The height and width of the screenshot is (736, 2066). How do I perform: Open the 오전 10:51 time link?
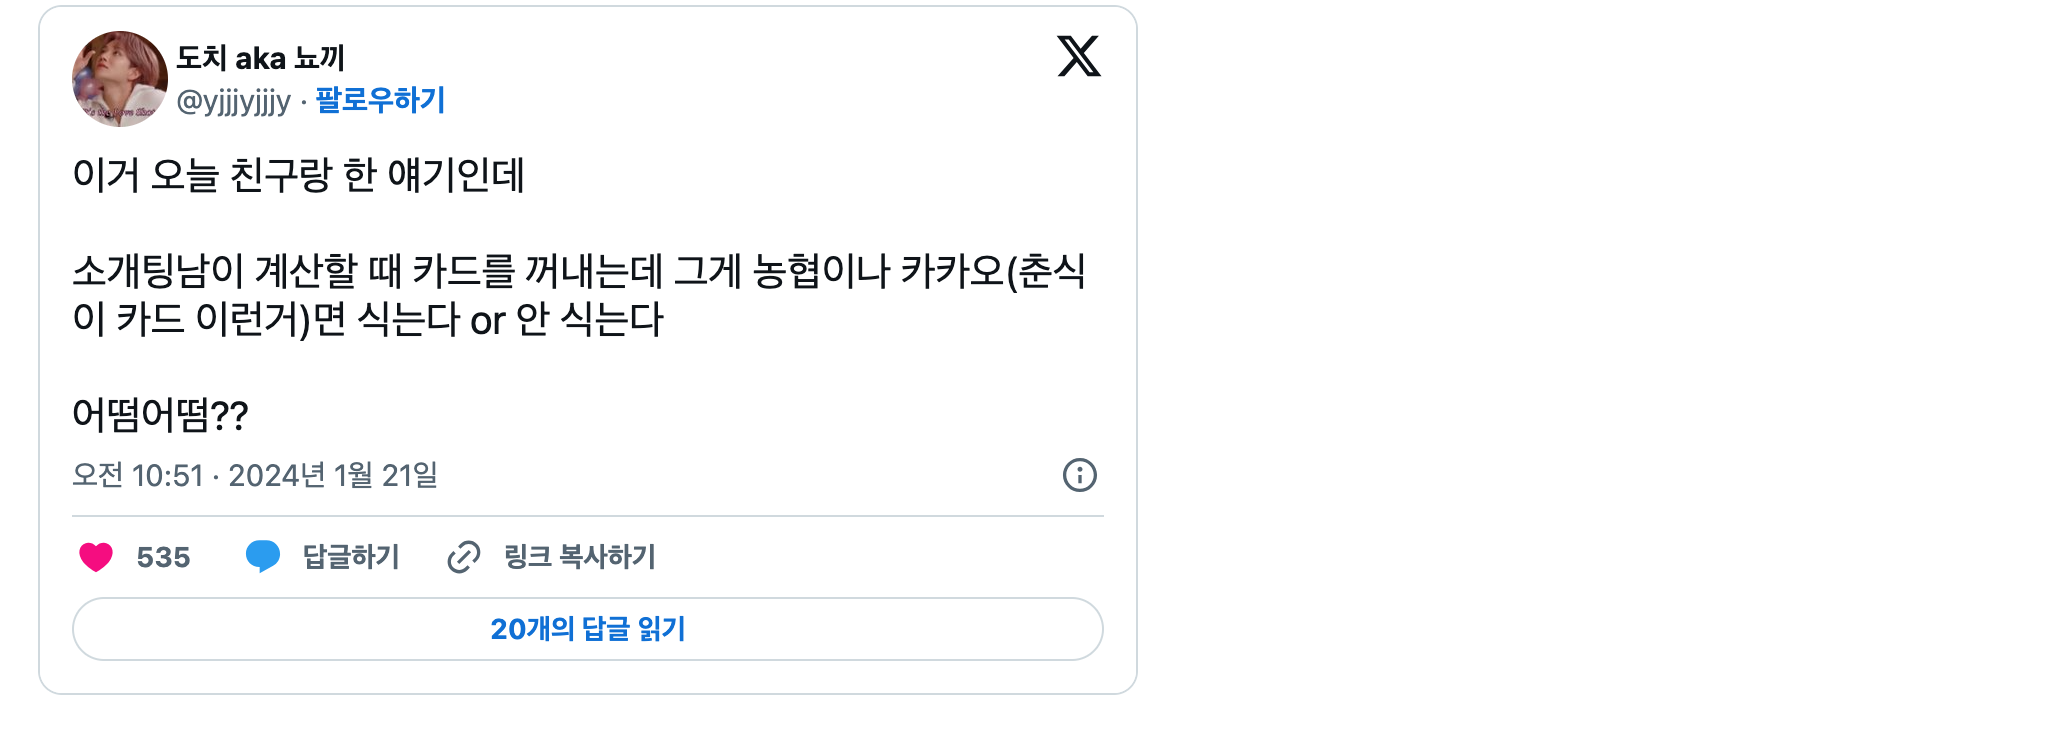[x=138, y=475]
